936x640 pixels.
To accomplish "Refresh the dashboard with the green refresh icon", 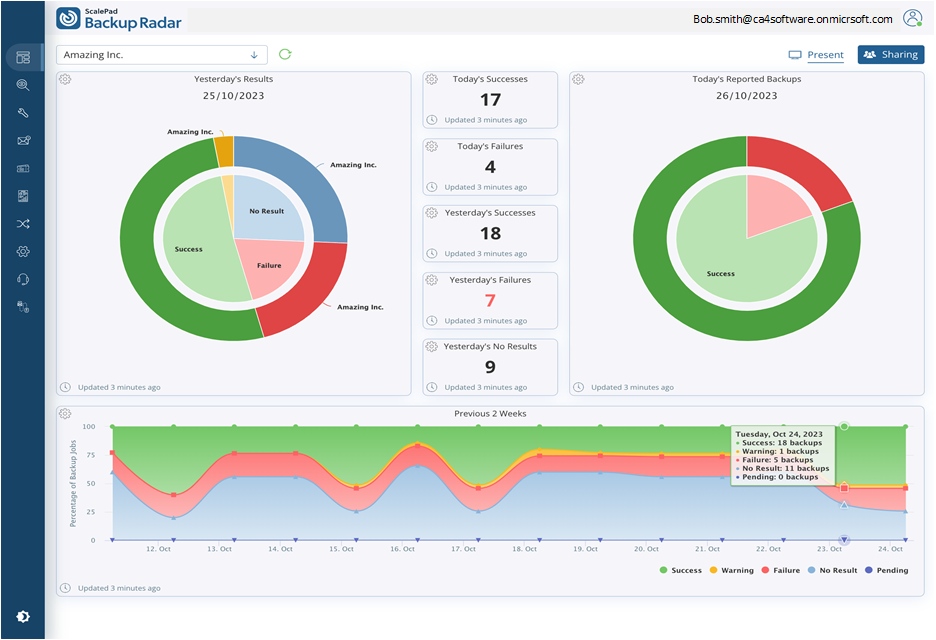I will [x=285, y=54].
